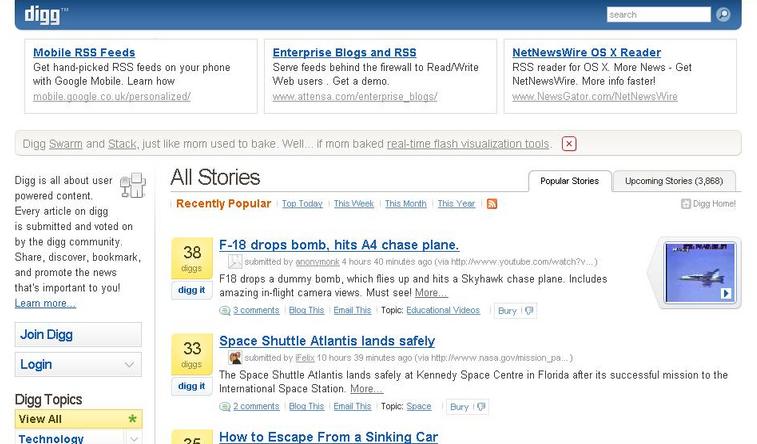757x444 pixels.
Task: Click the digg robot mascot icon
Action: (133, 185)
